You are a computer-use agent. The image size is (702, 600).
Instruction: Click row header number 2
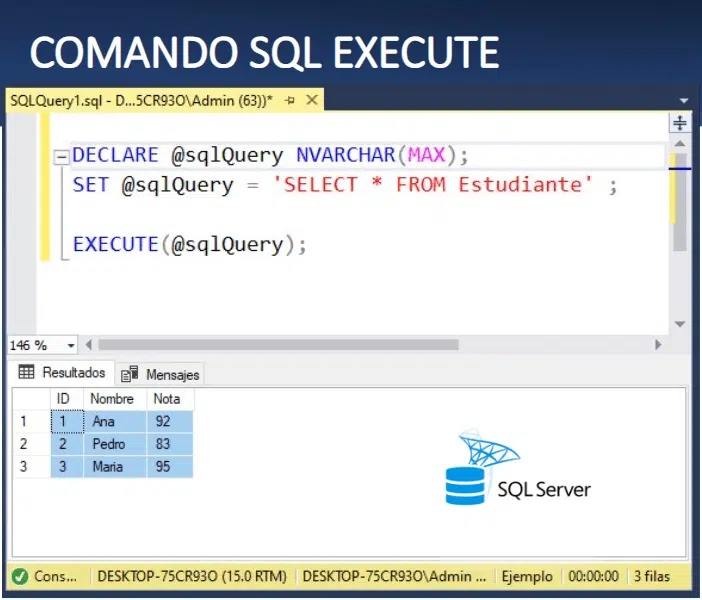31,444
